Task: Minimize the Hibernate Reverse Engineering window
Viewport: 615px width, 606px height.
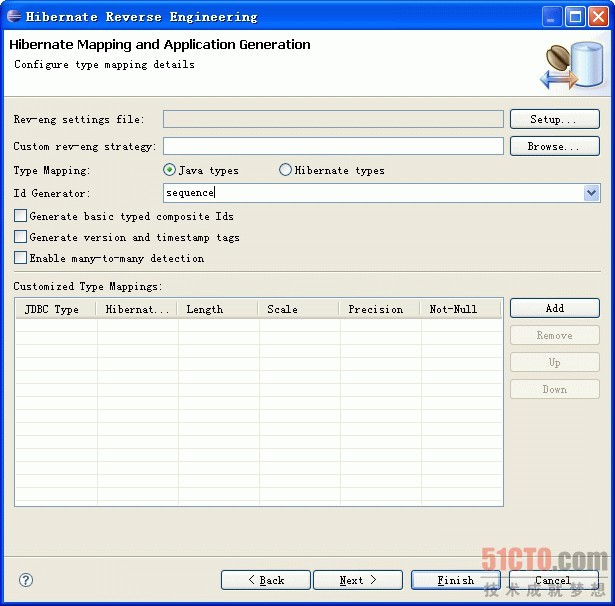Action: 551,17
